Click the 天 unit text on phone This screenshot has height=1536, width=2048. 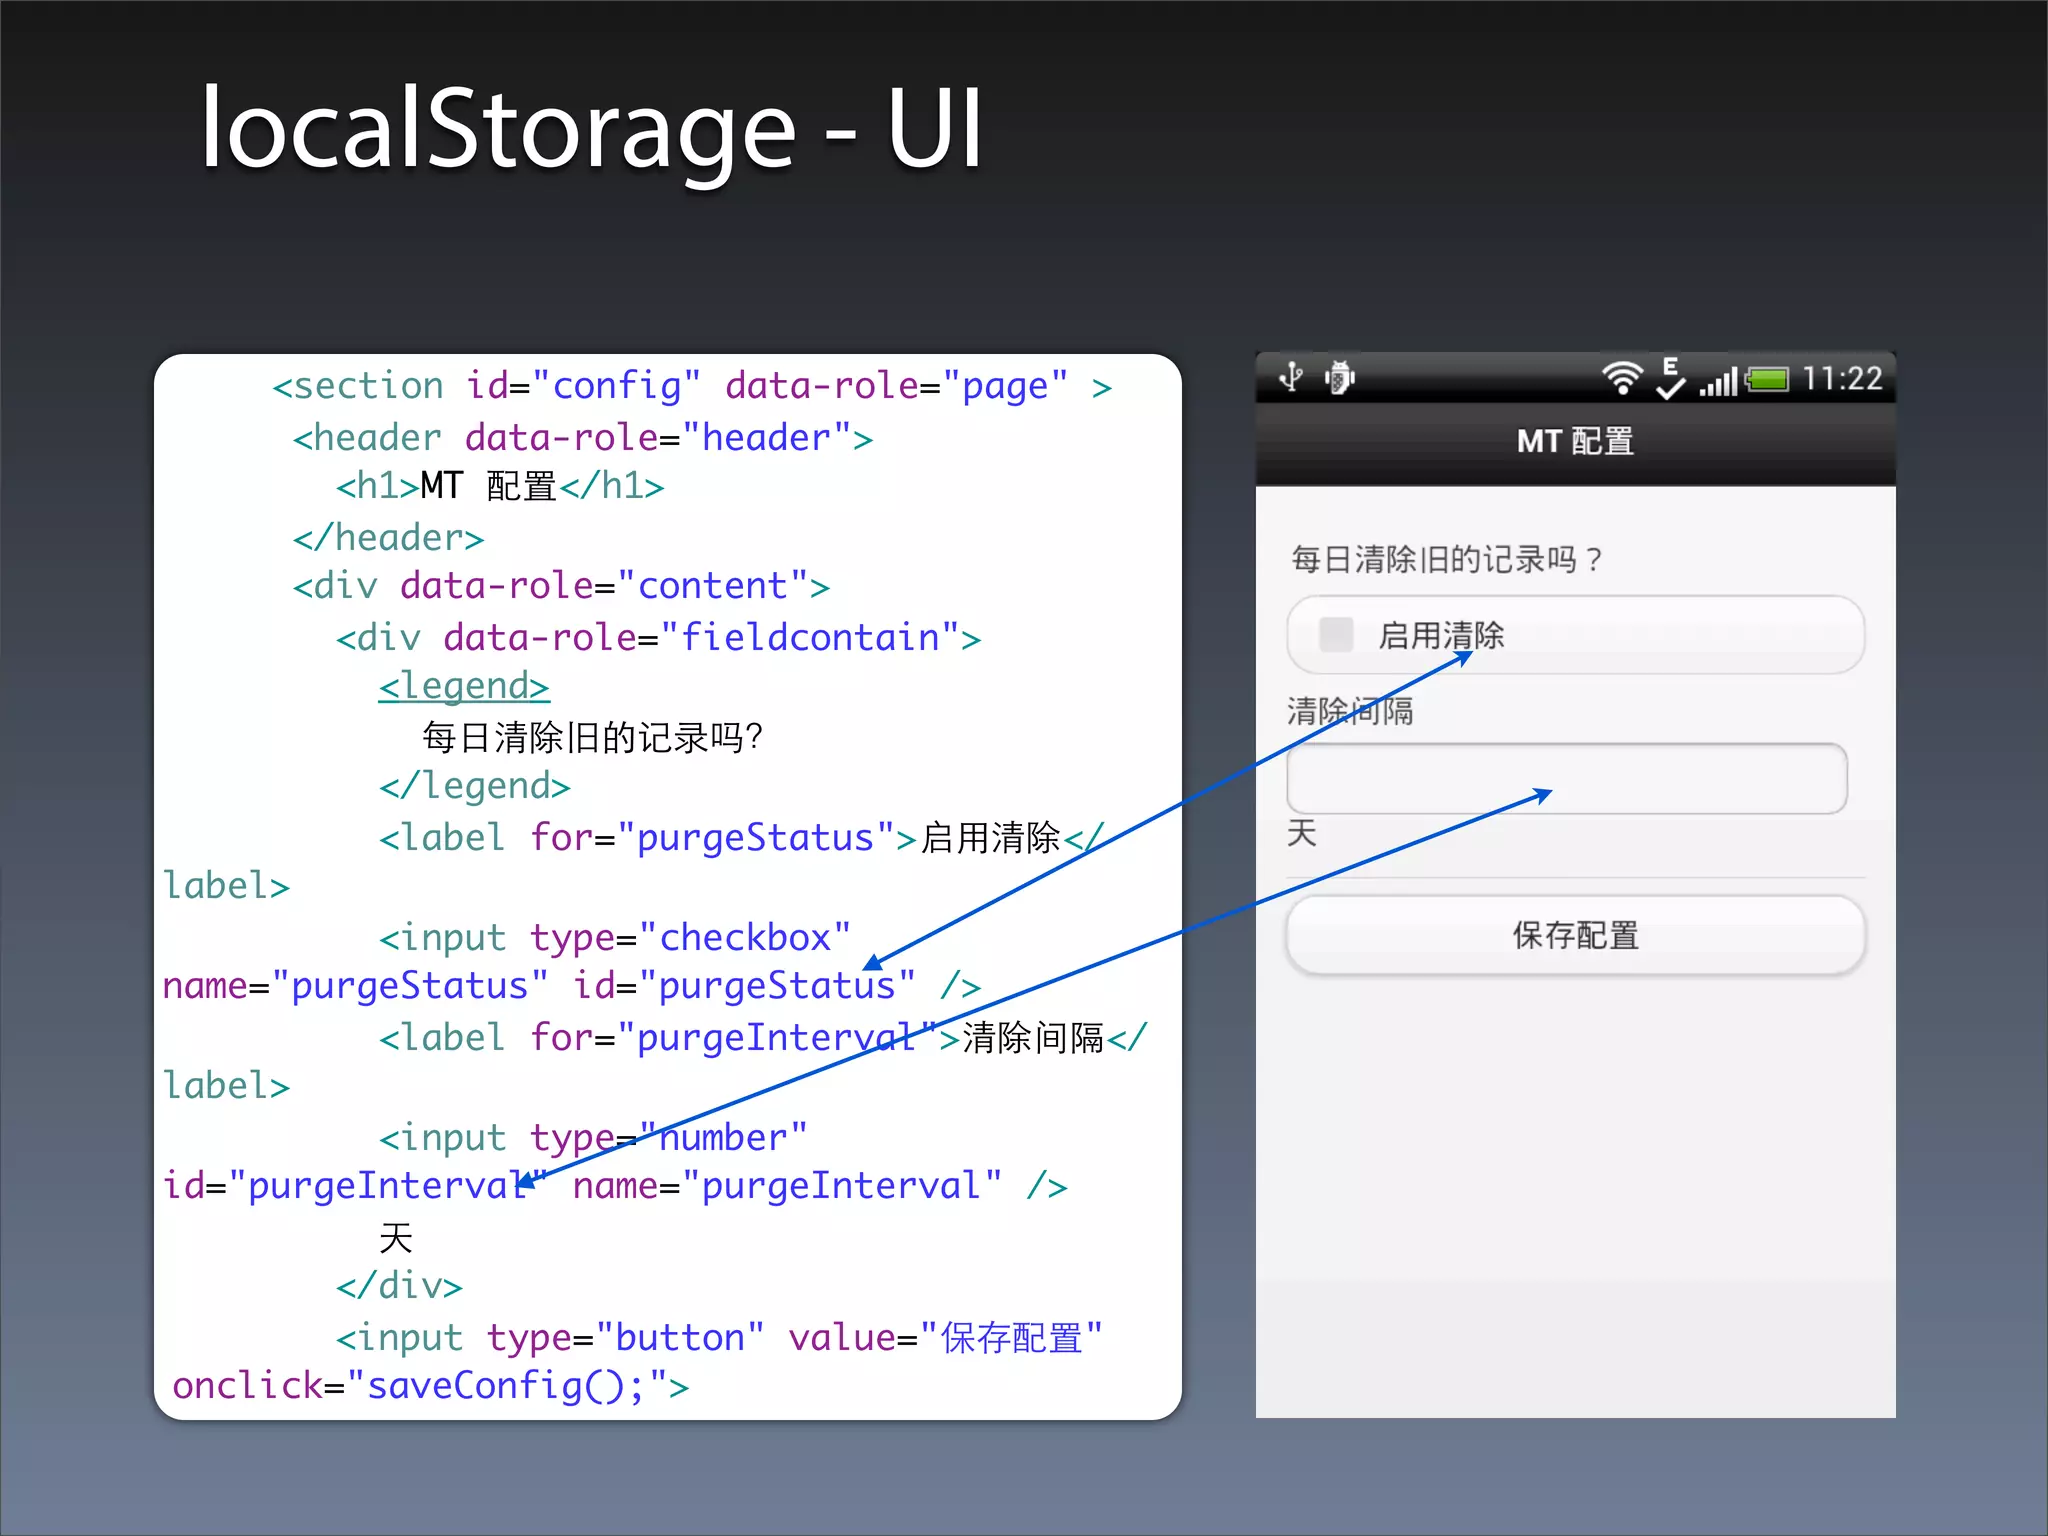[1301, 833]
